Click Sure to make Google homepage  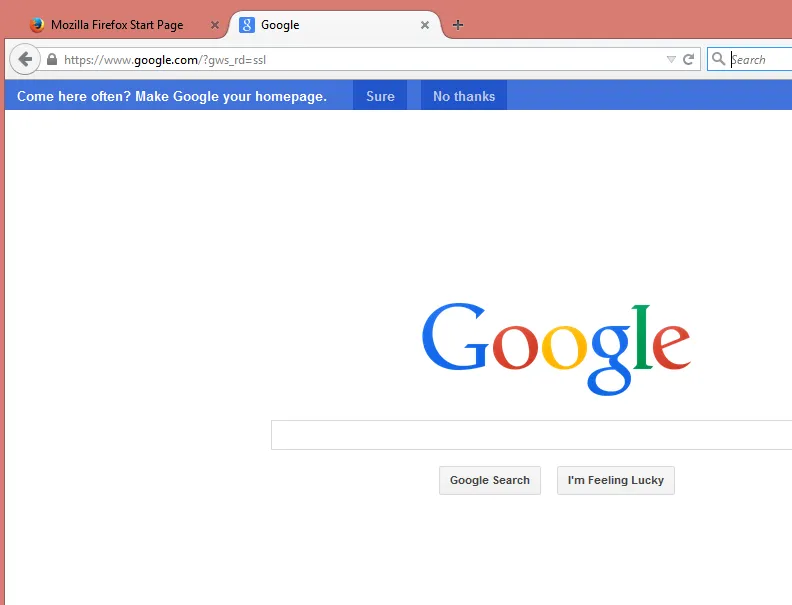tap(380, 96)
